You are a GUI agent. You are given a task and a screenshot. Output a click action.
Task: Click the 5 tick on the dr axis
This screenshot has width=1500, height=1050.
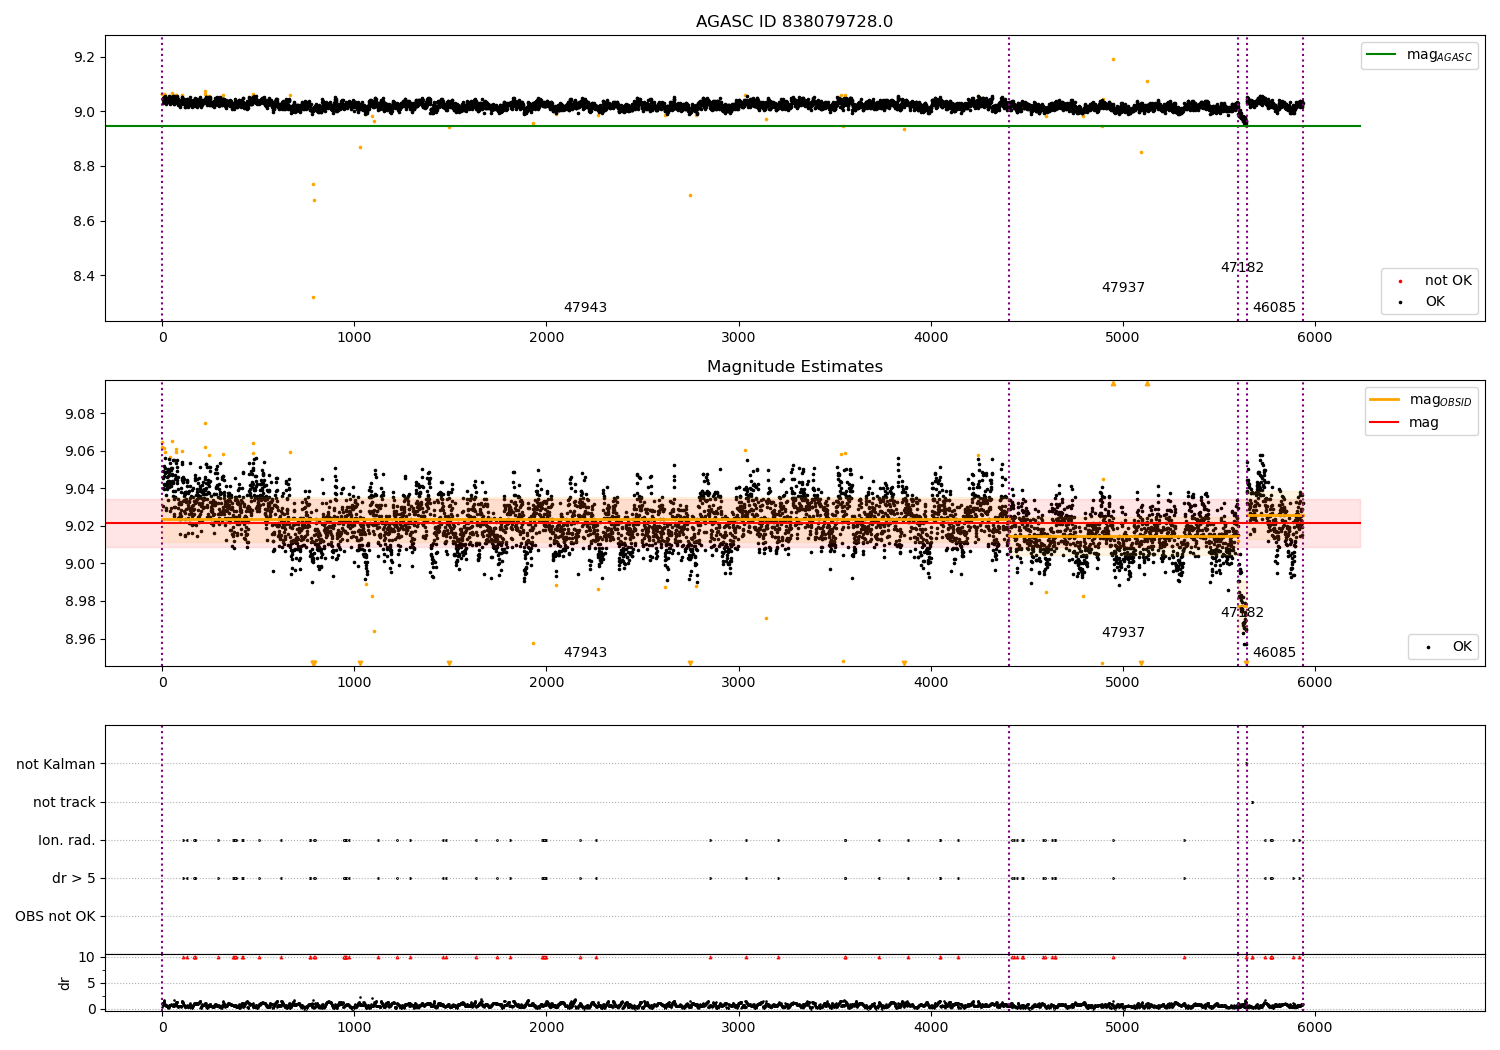(x=92, y=983)
